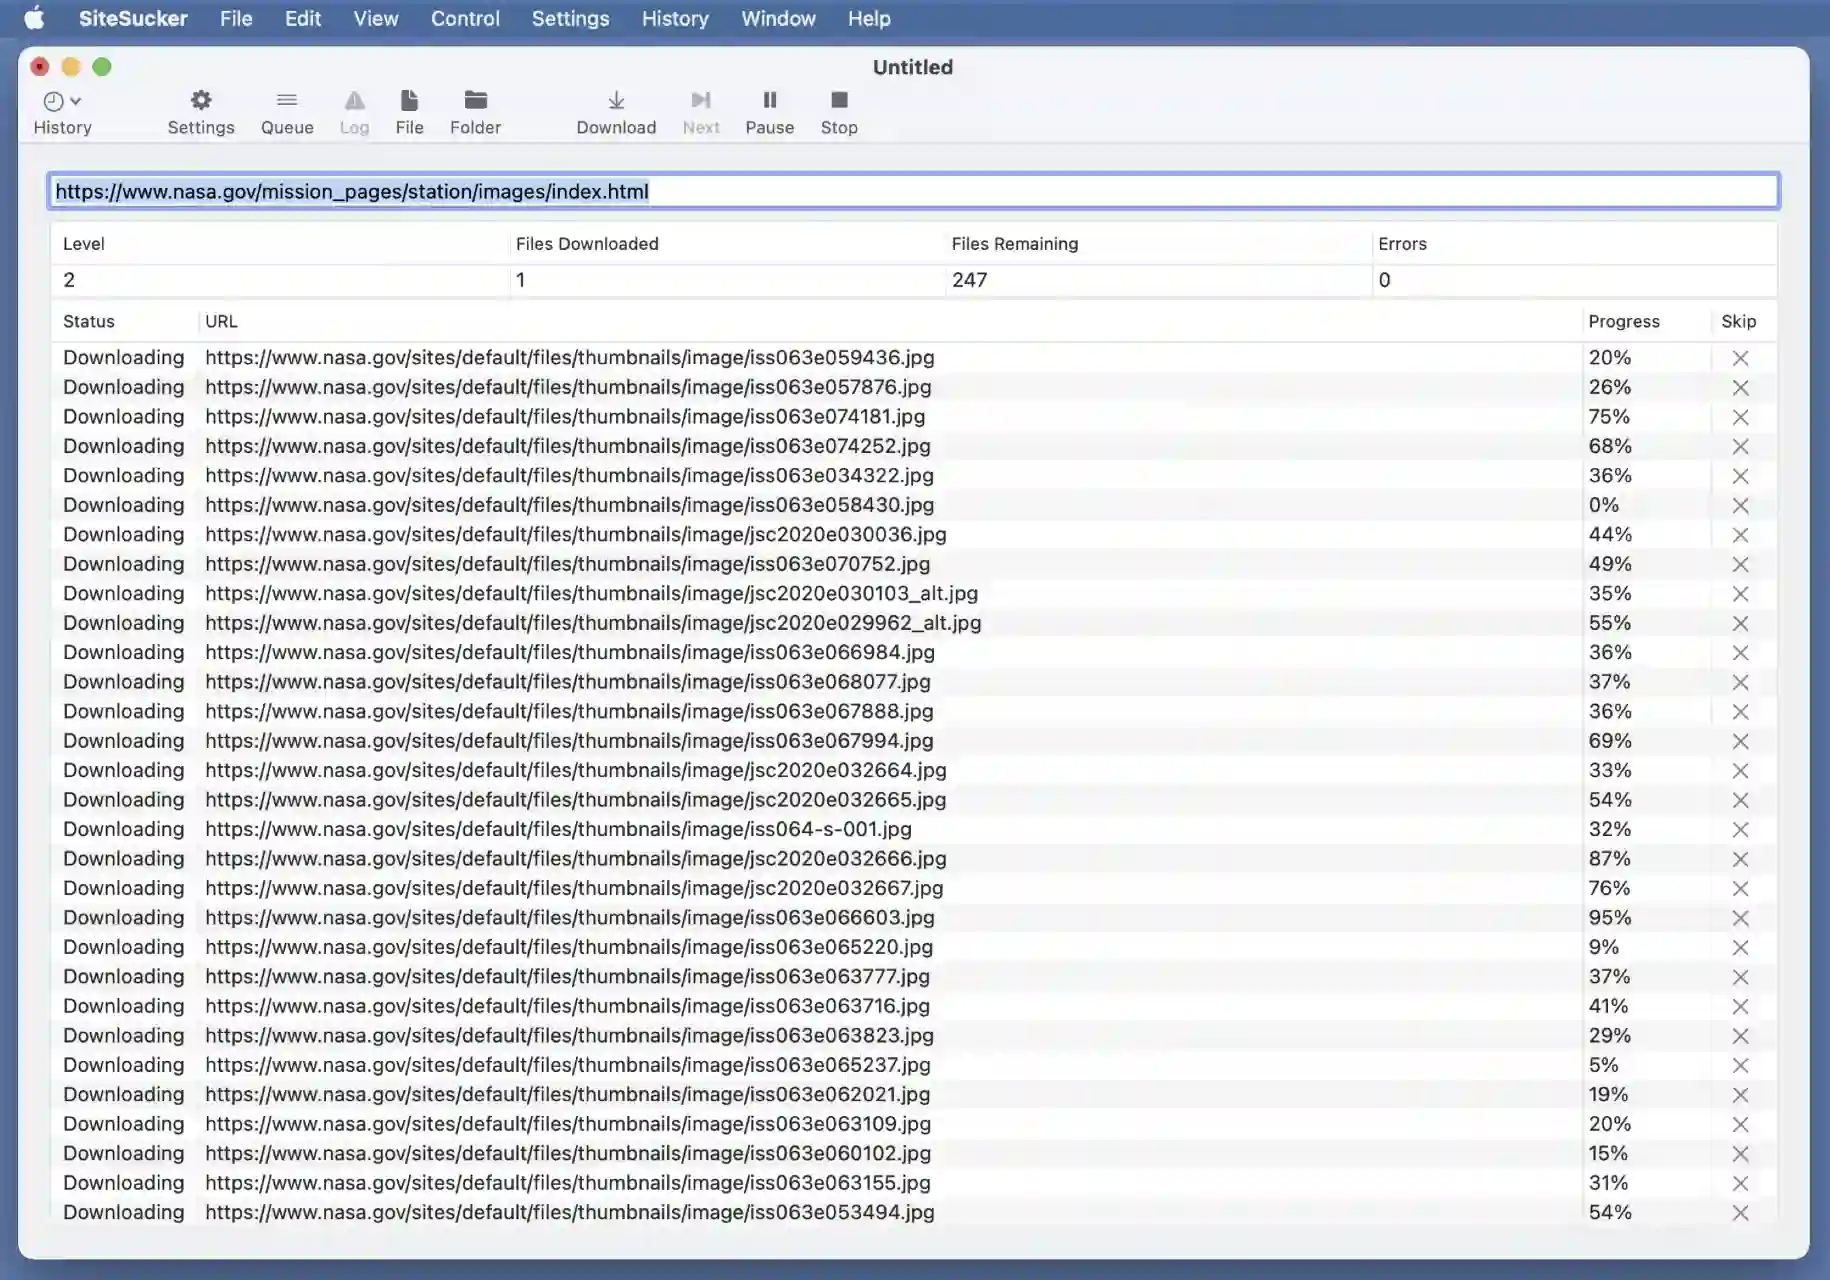This screenshot has width=1830, height=1280.
Task: Open the Window menu
Action: (778, 18)
